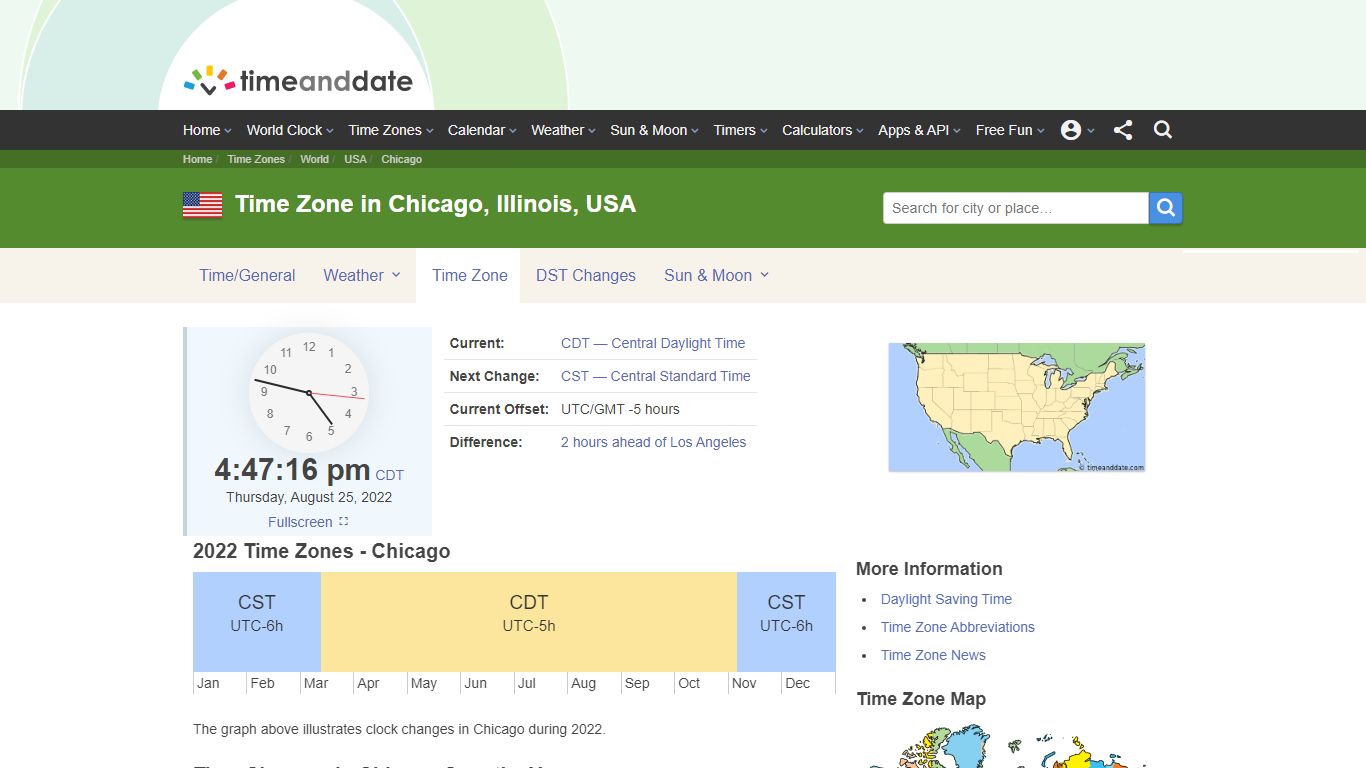The width and height of the screenshot is (1366, 768).
Task: Expand the World Clock menu
Action: (291, 130)
